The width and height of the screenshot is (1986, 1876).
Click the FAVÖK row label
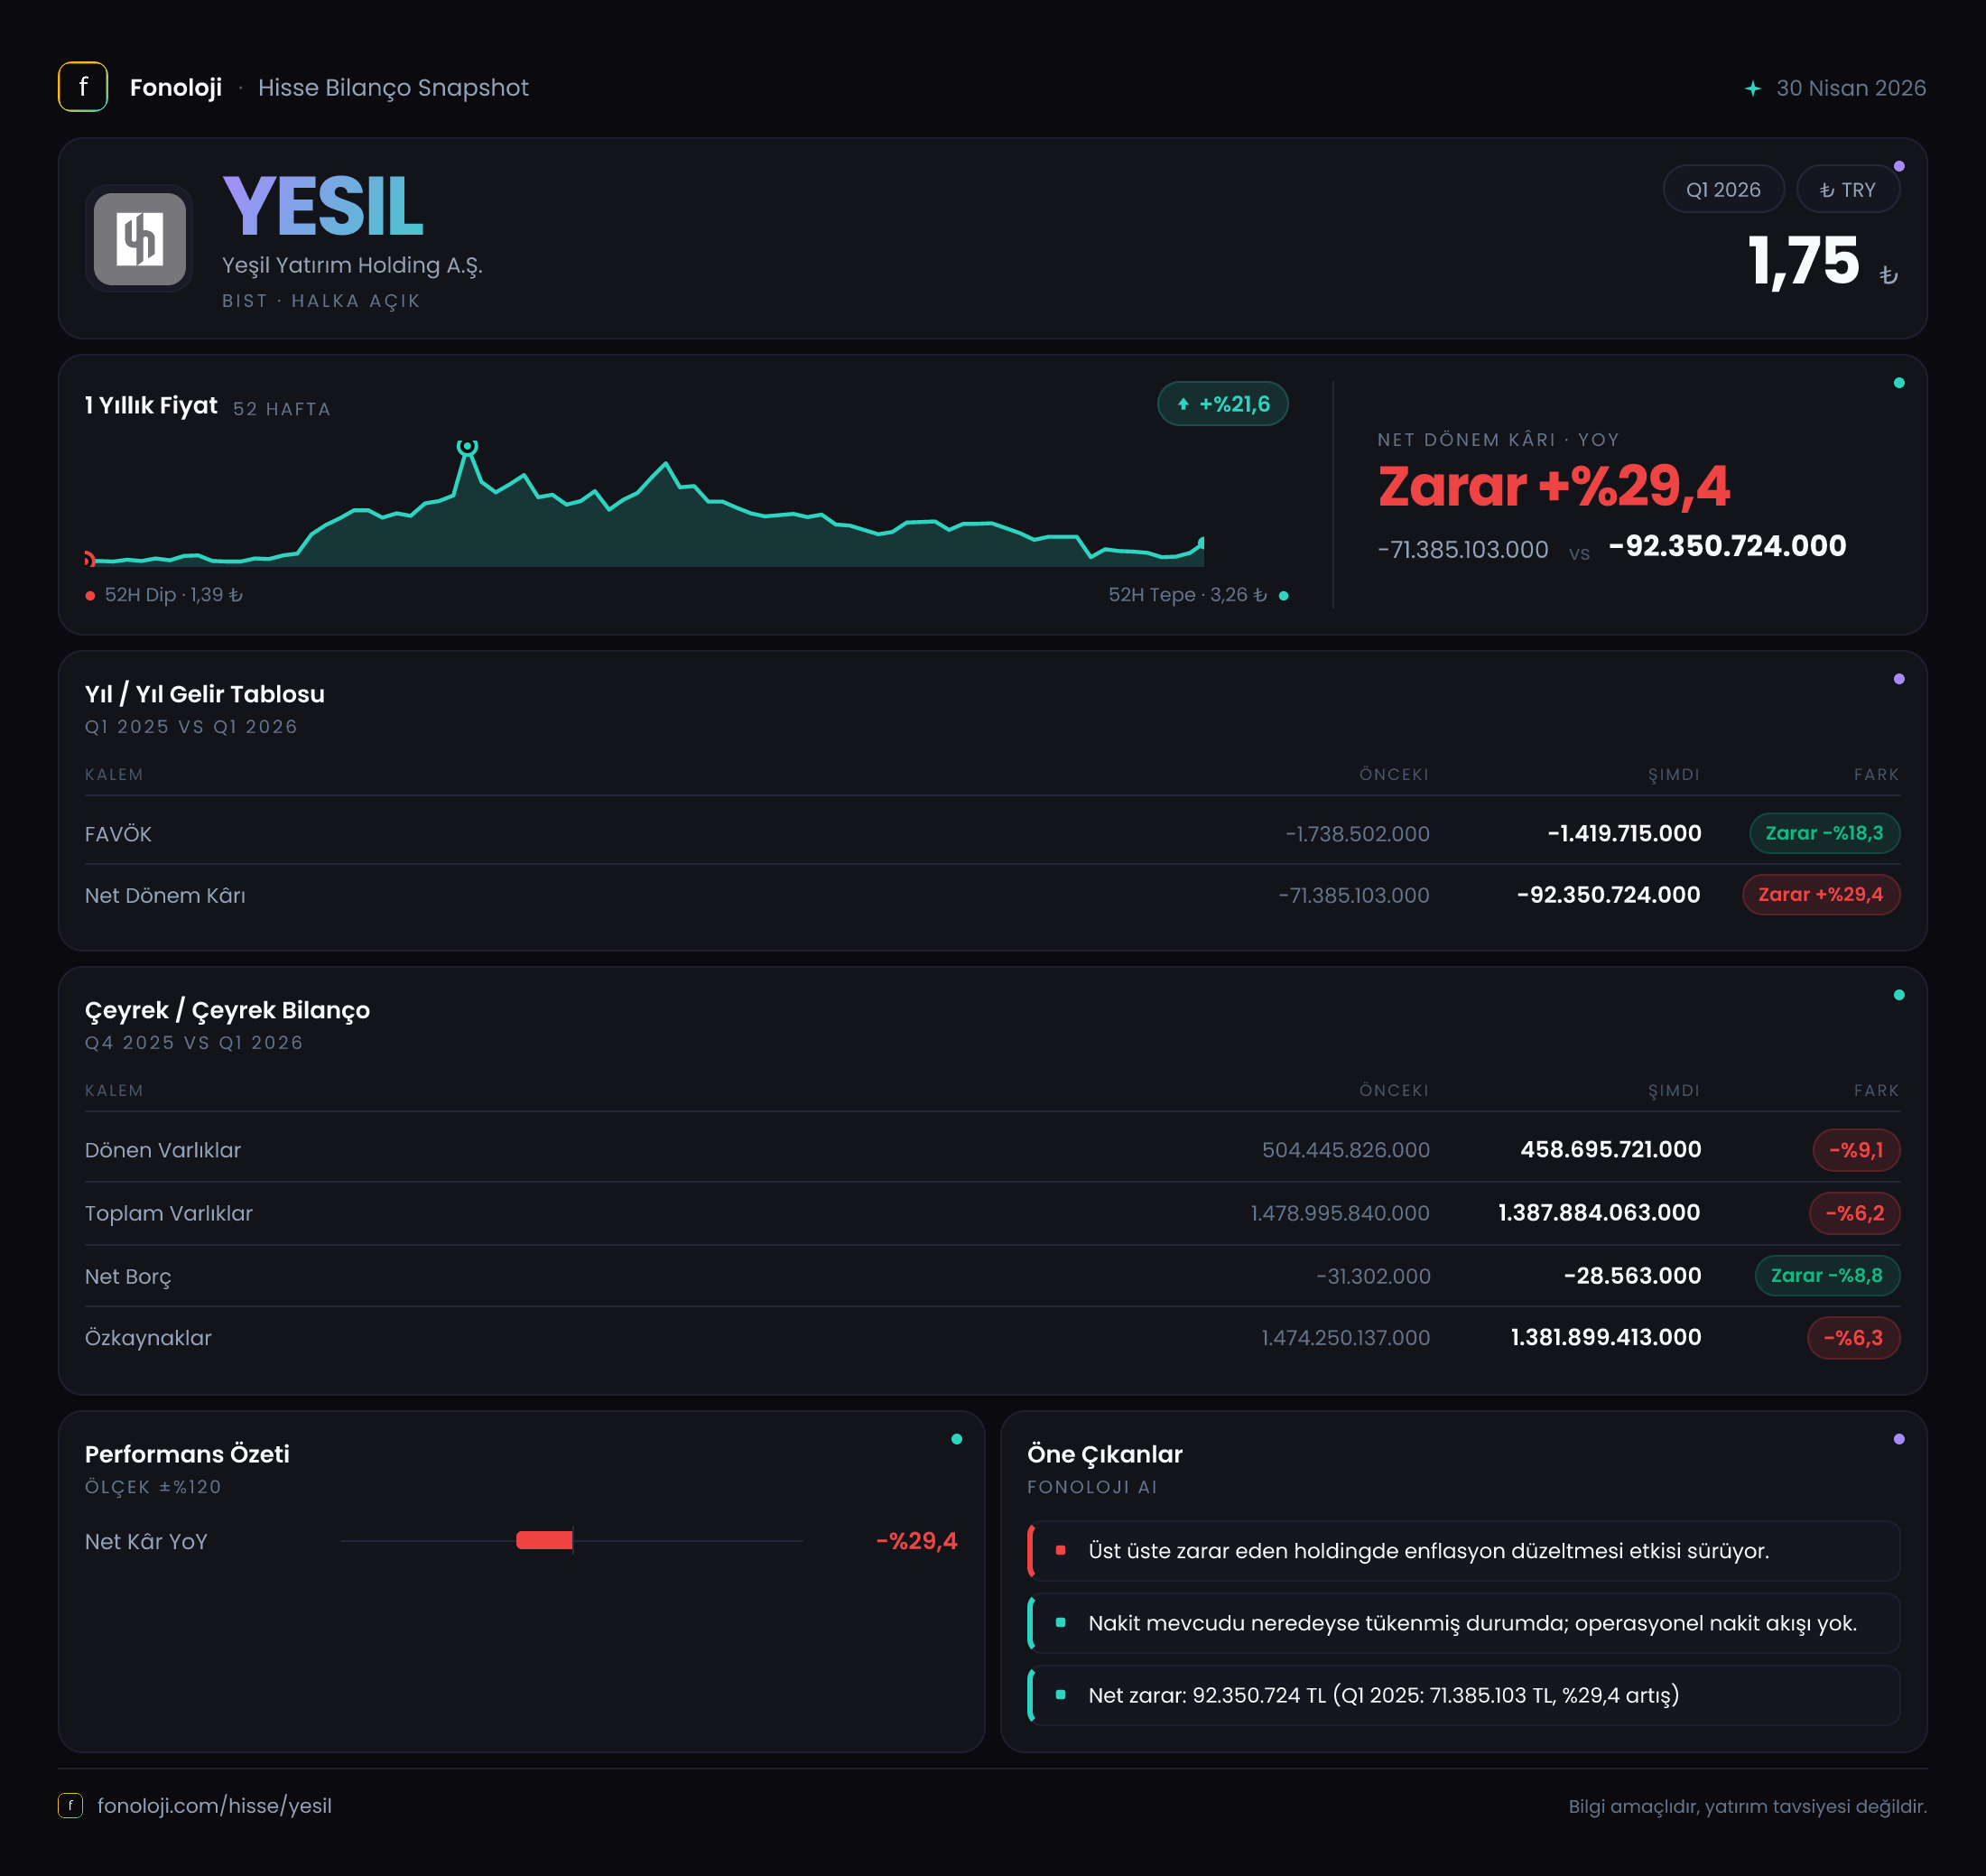118,834
